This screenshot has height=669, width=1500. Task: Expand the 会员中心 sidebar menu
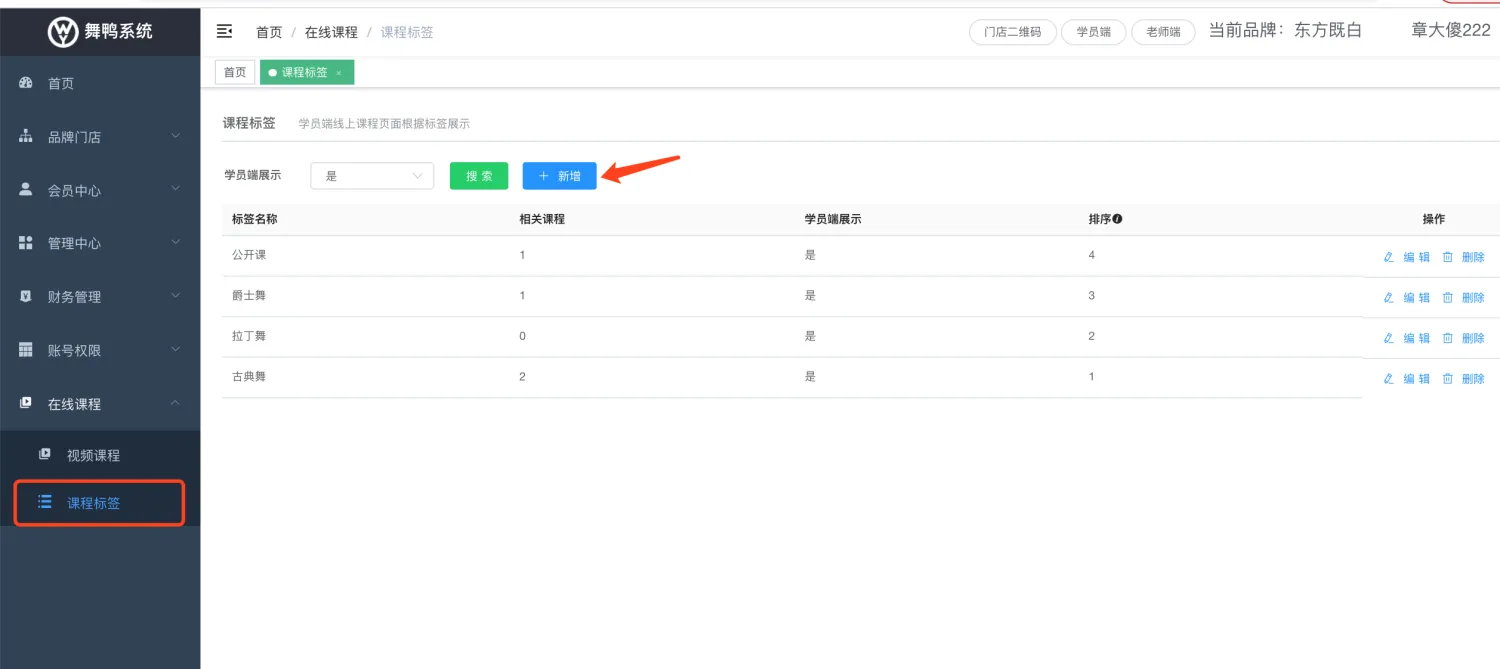100,190
